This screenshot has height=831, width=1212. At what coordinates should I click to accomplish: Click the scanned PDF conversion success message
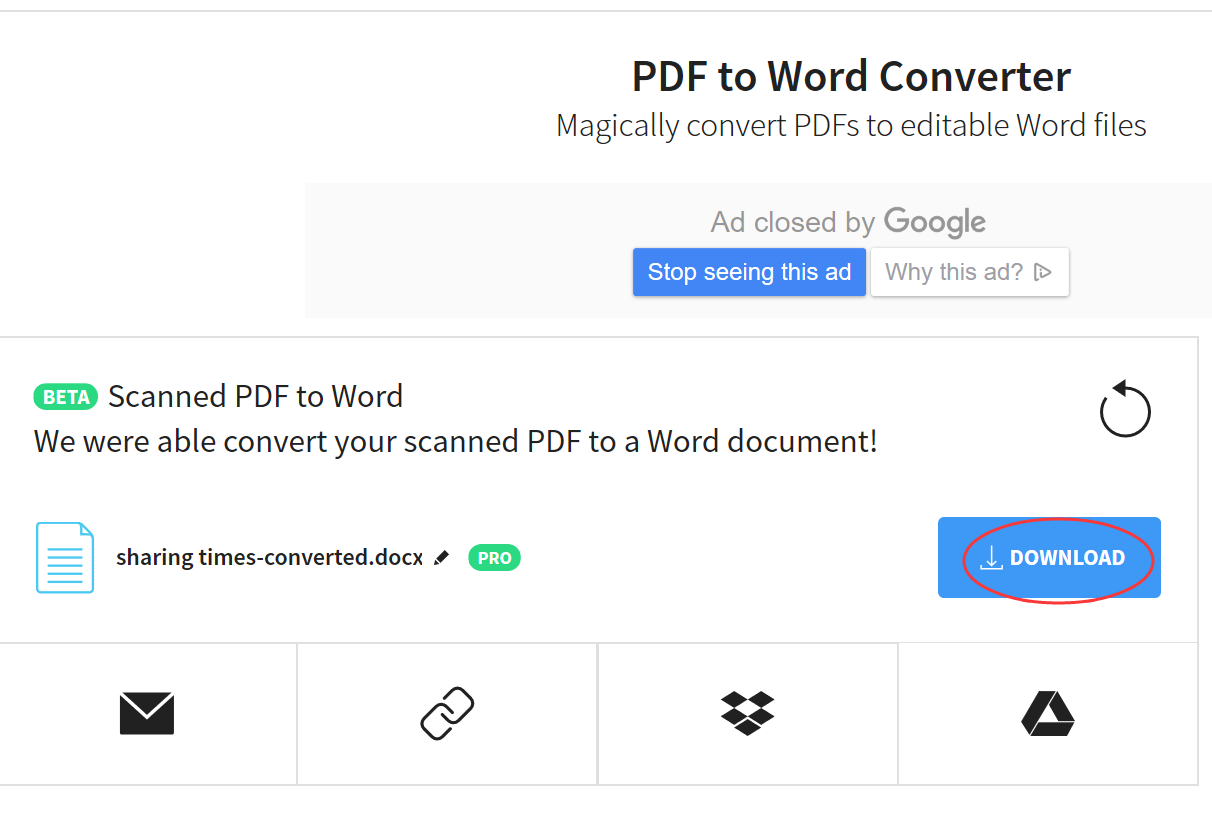[x=456, y=441]
